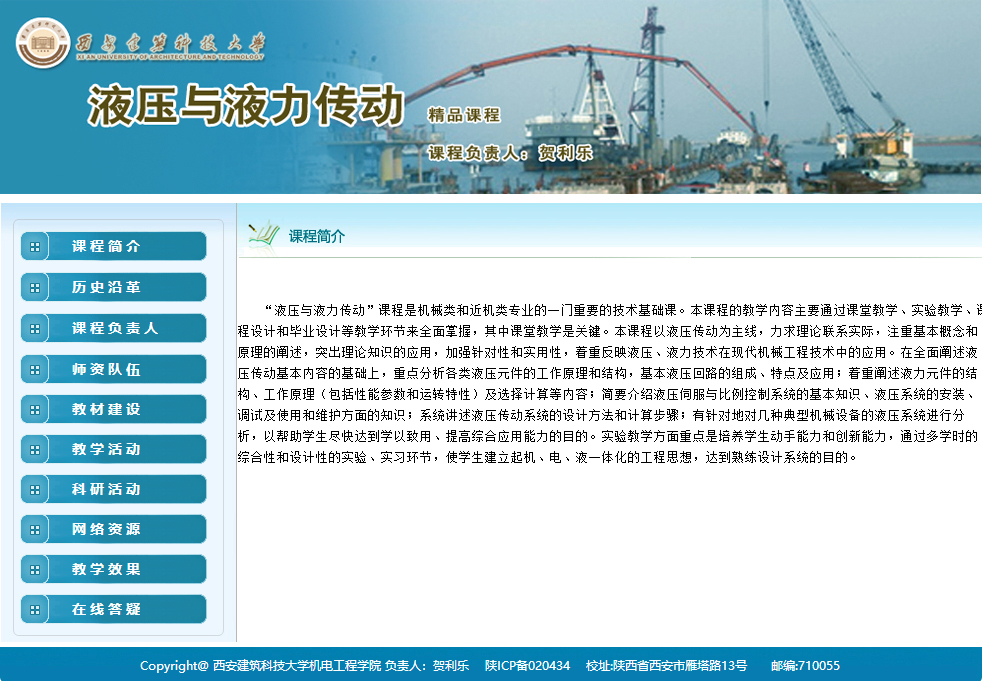
Task: Click the 陕ICP备020434 text in footer
Action: [x=527, y=666]
